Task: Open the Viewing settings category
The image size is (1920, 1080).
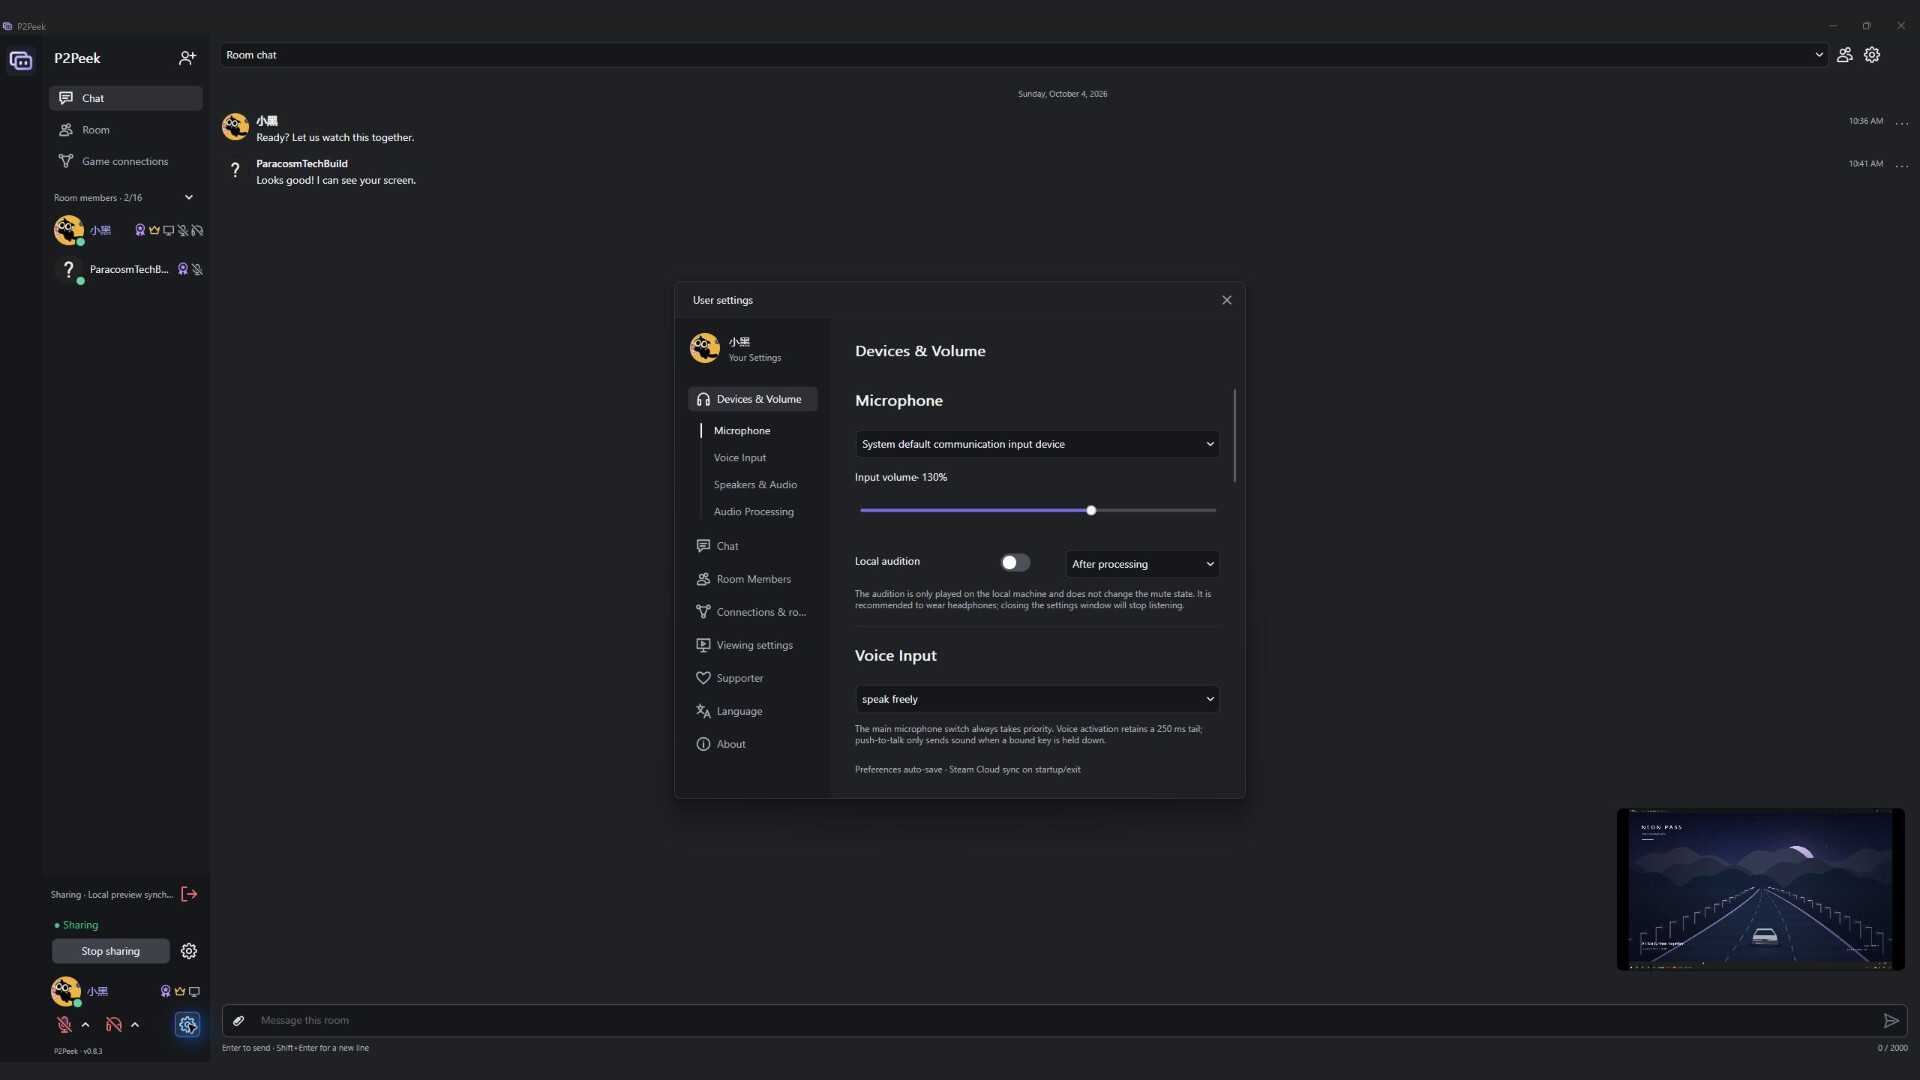Action: point(753,645)
